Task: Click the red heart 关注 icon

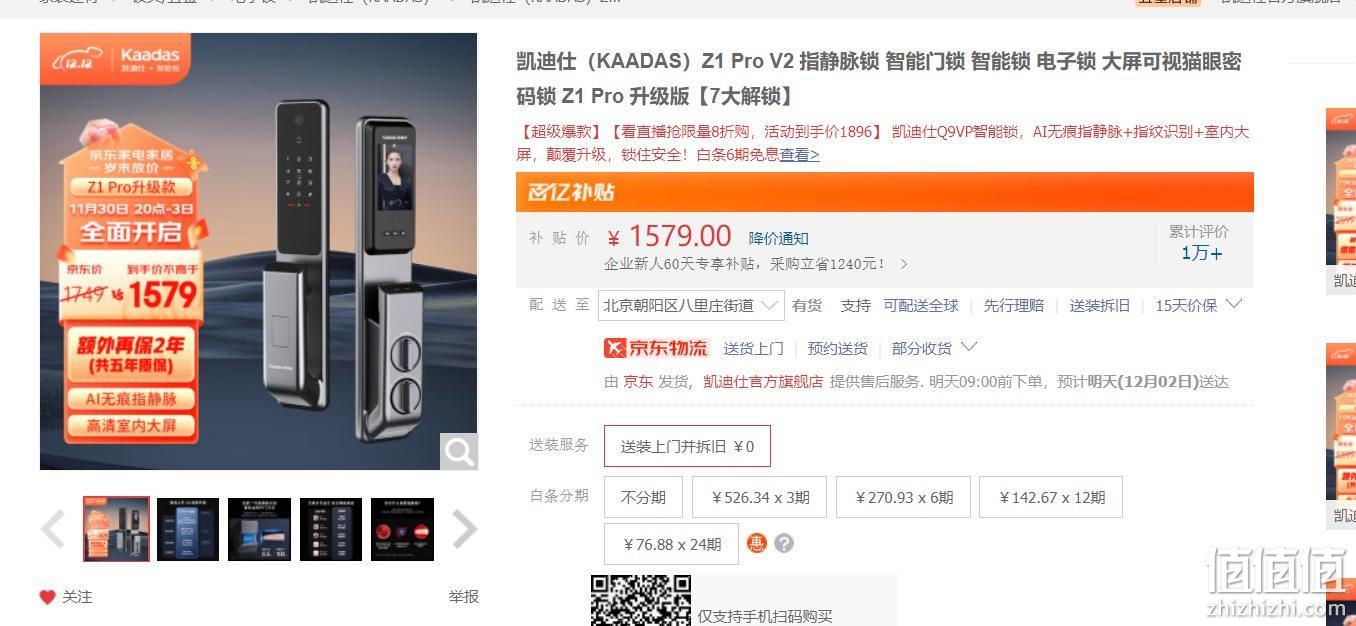Action: [x=47, y=597]
